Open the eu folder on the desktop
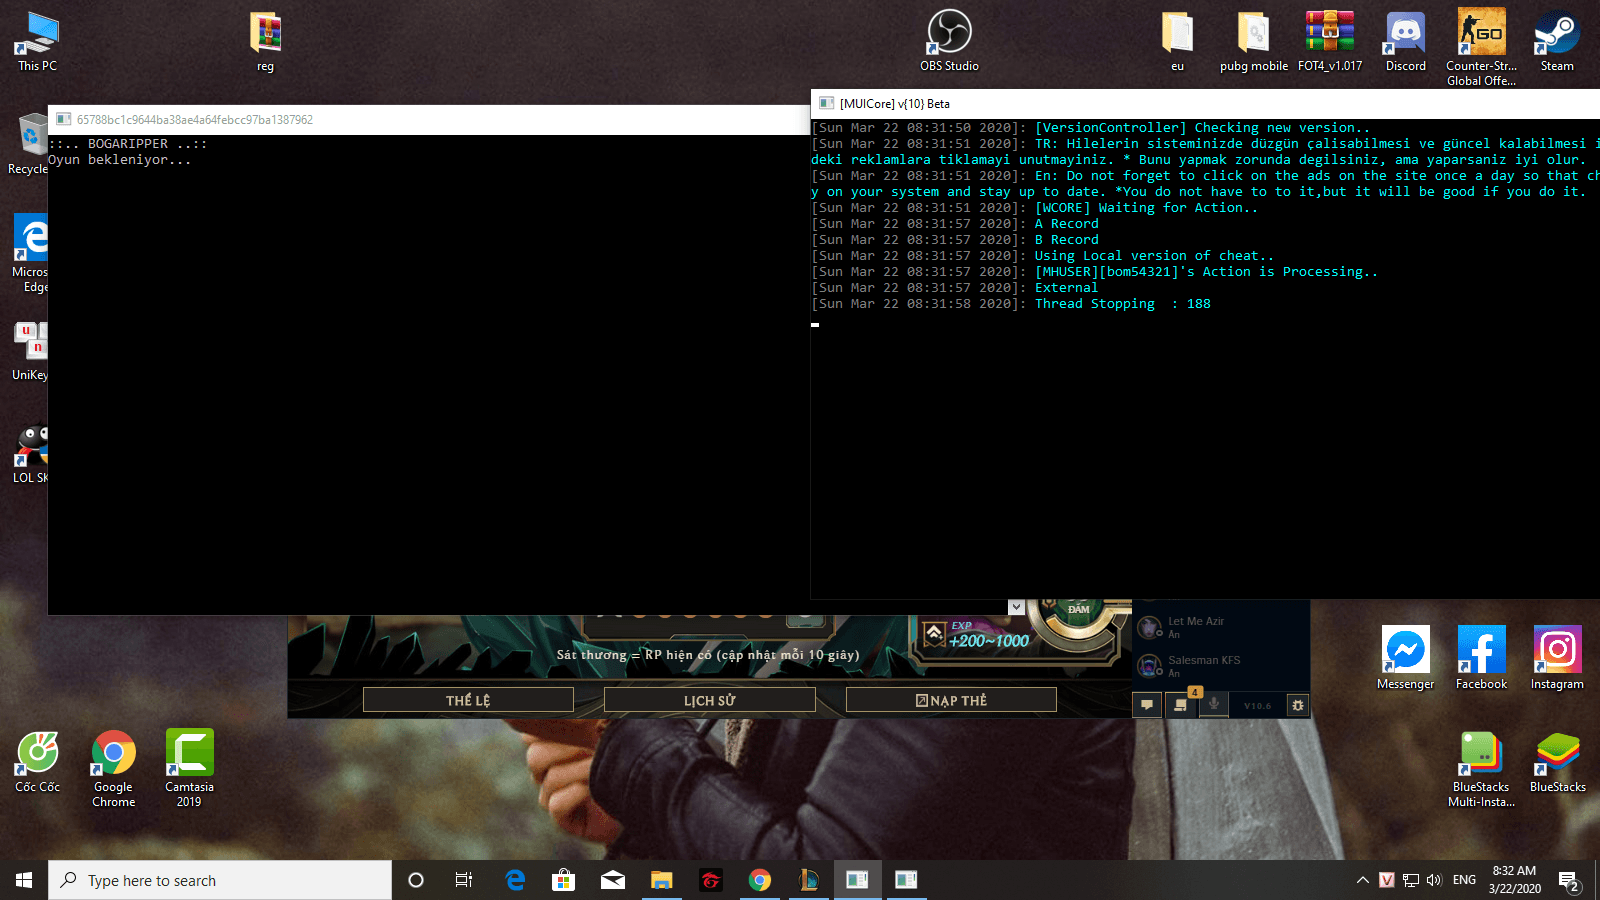This screenshot has width=1600, height=900. coord(1177,42)
